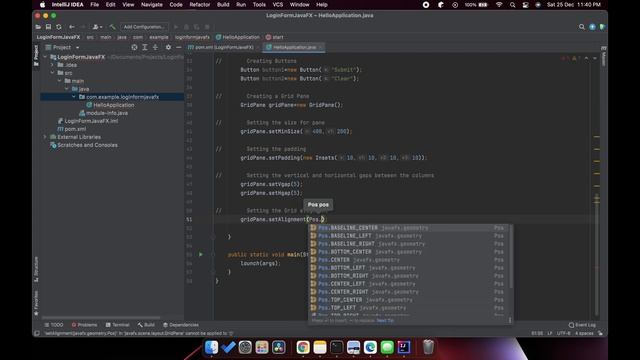
Task: Select Pos.CENTER_RIGHT suggestion
Action: pyautogui.click(x=409, y=292)
